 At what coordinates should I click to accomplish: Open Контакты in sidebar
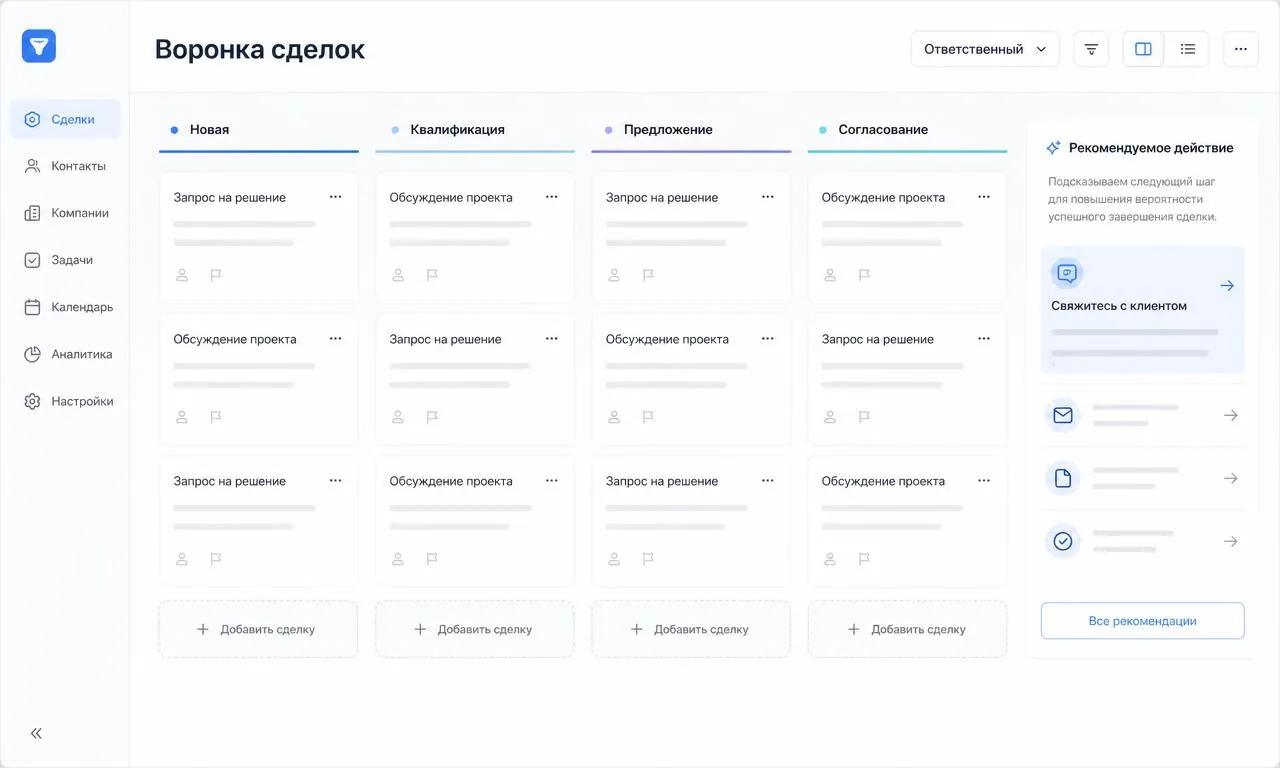[x=65, y=166]
